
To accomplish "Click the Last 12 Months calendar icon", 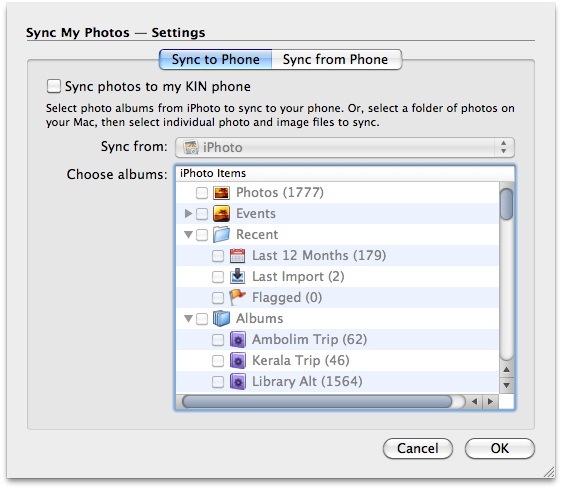I will coord(237,256).
